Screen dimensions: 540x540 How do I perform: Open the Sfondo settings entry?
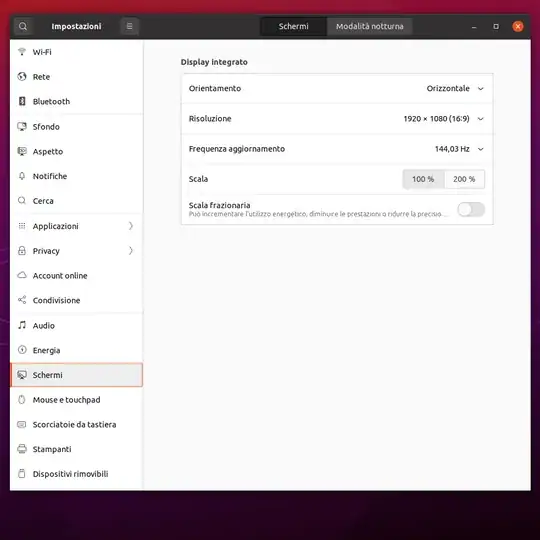(76, 127)
